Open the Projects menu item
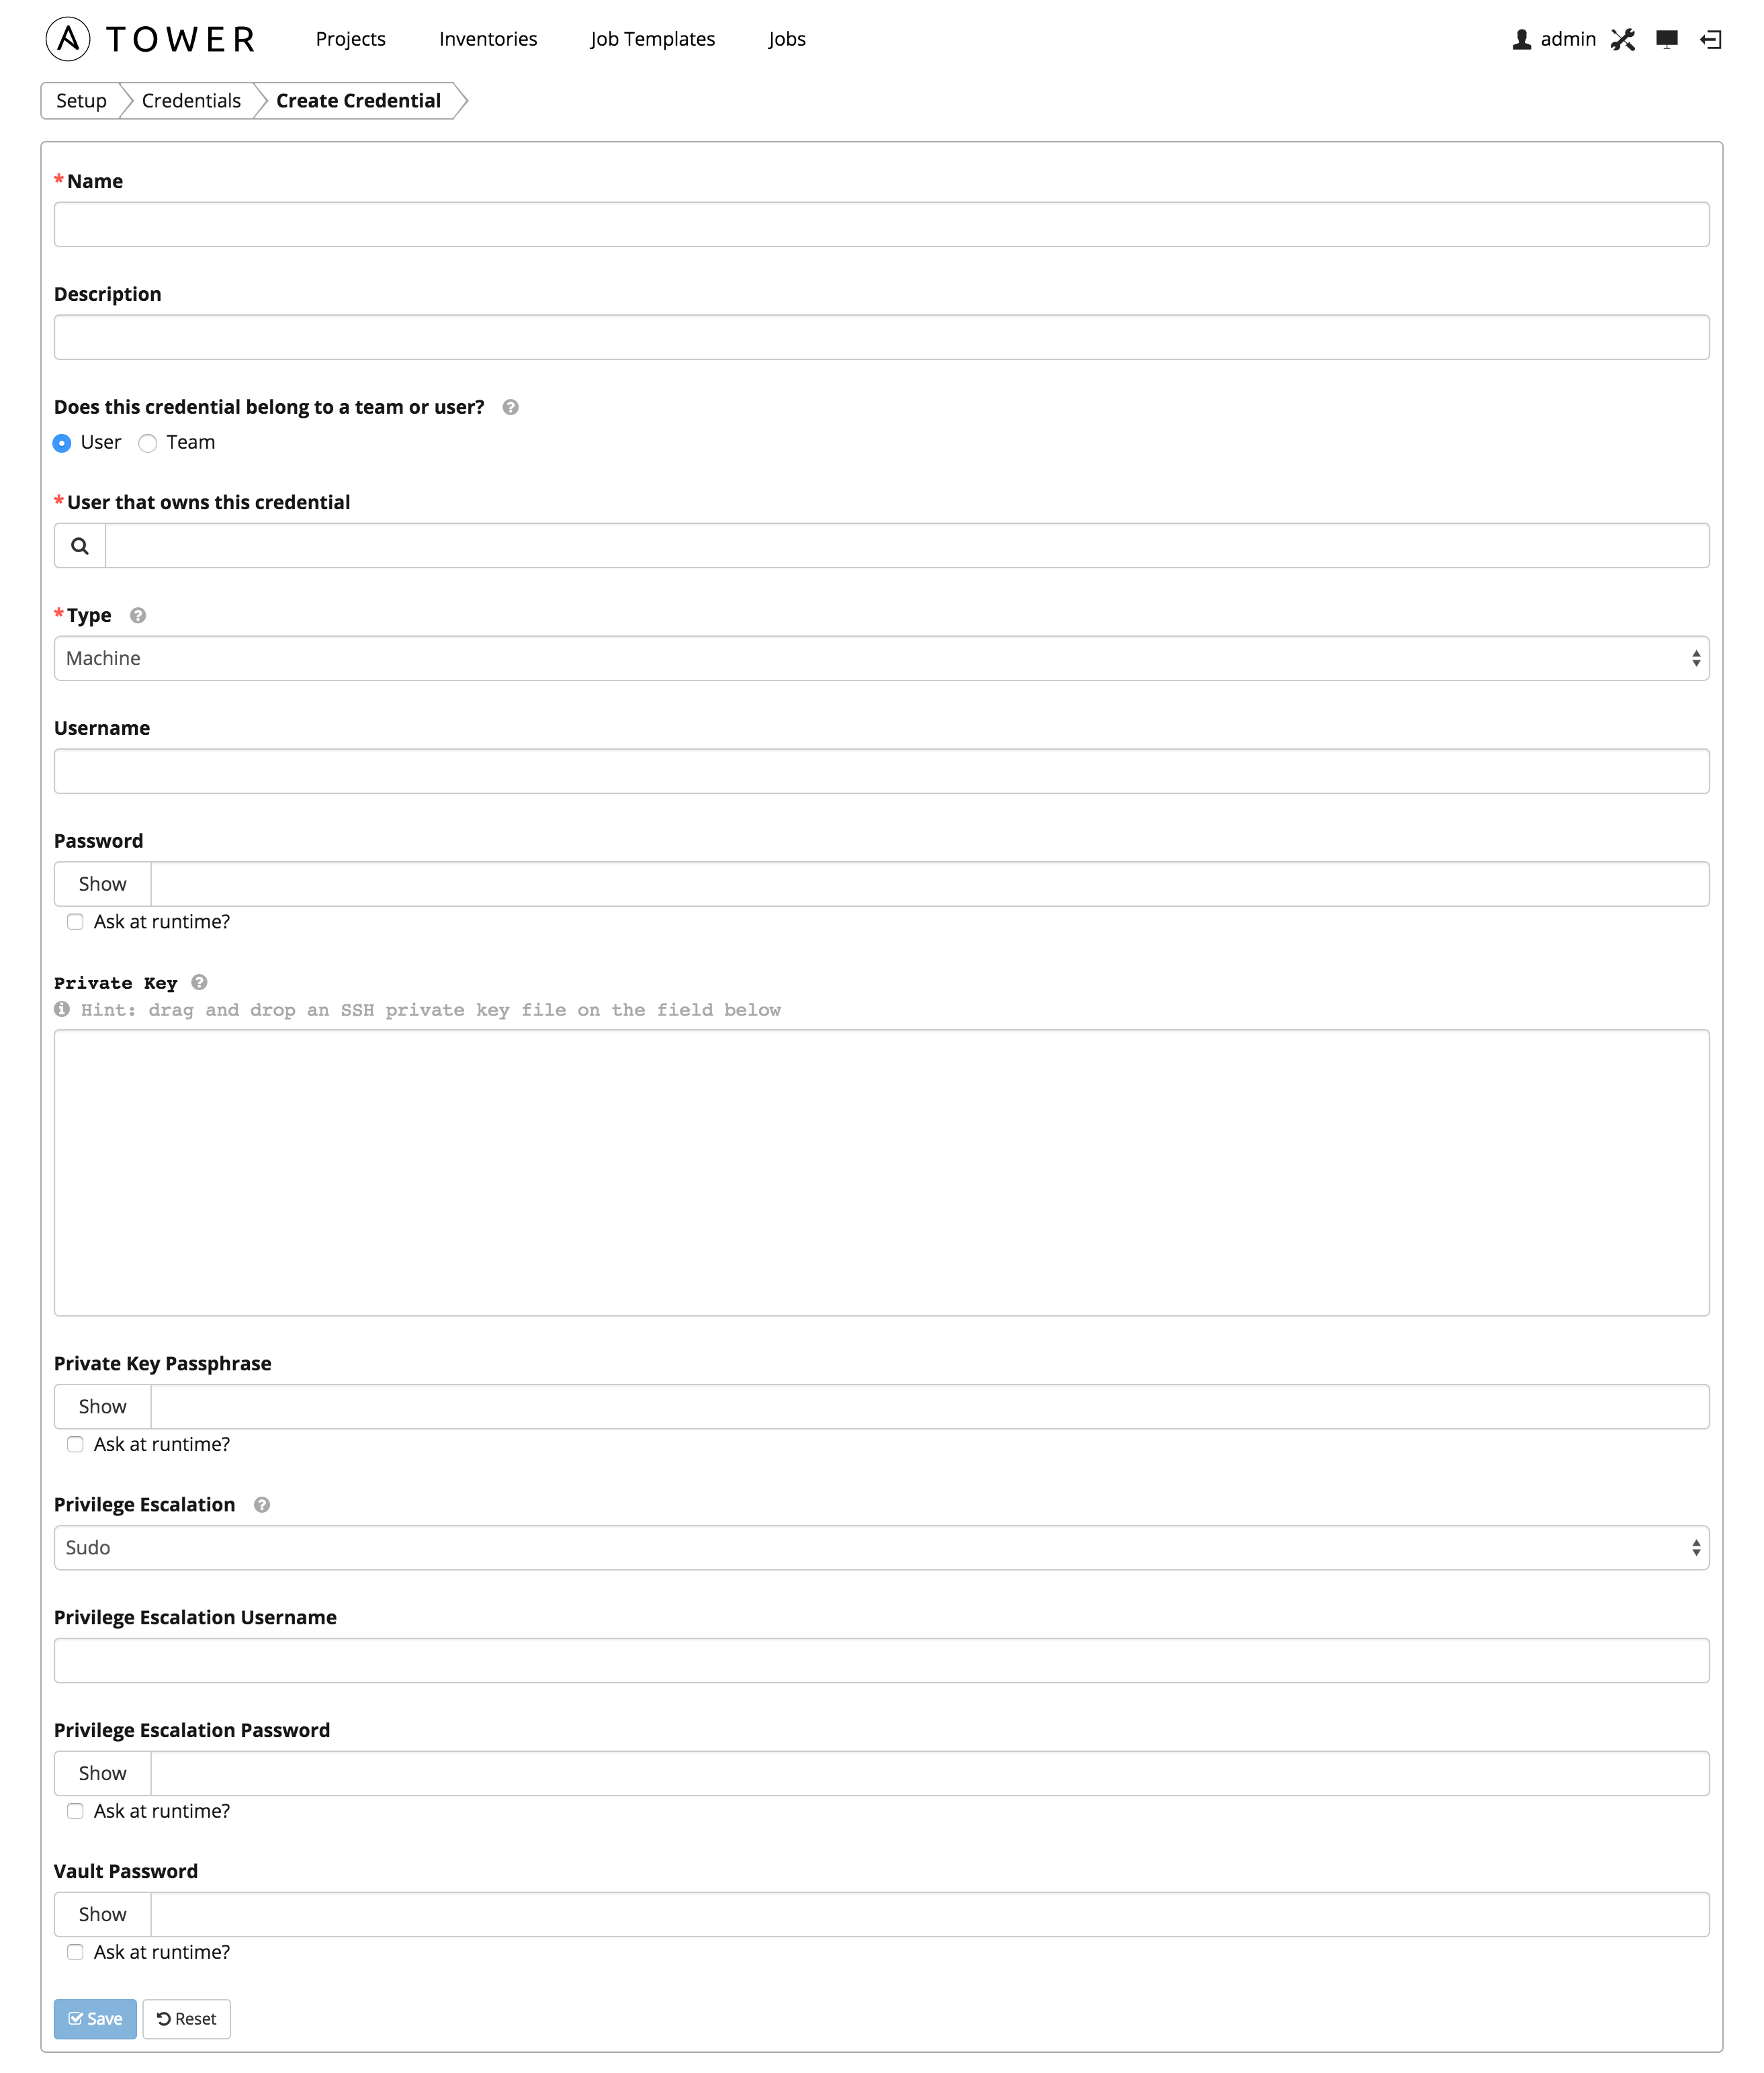This screenshot has width=1764, height=2073. coord(348,38)
